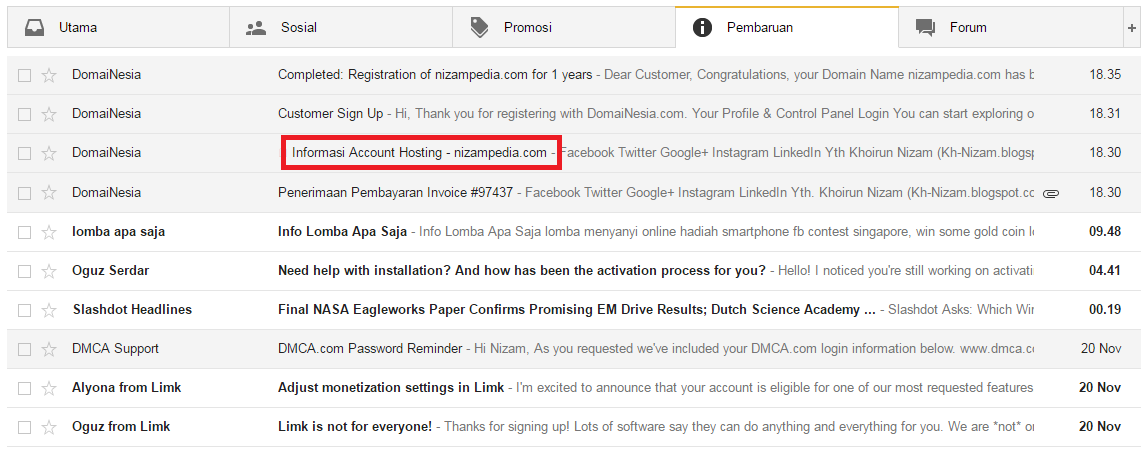Open Limk is not for everyone email

point(355,427)
